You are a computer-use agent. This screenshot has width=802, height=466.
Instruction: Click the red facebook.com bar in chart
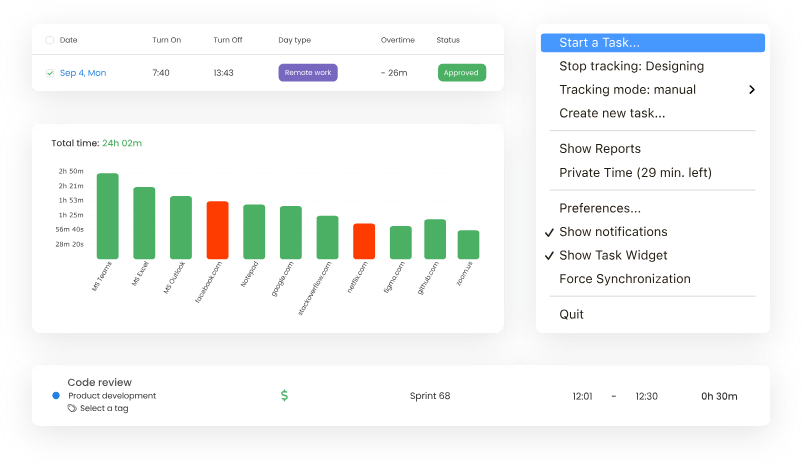pyautogui.click(x=218, y=230)
